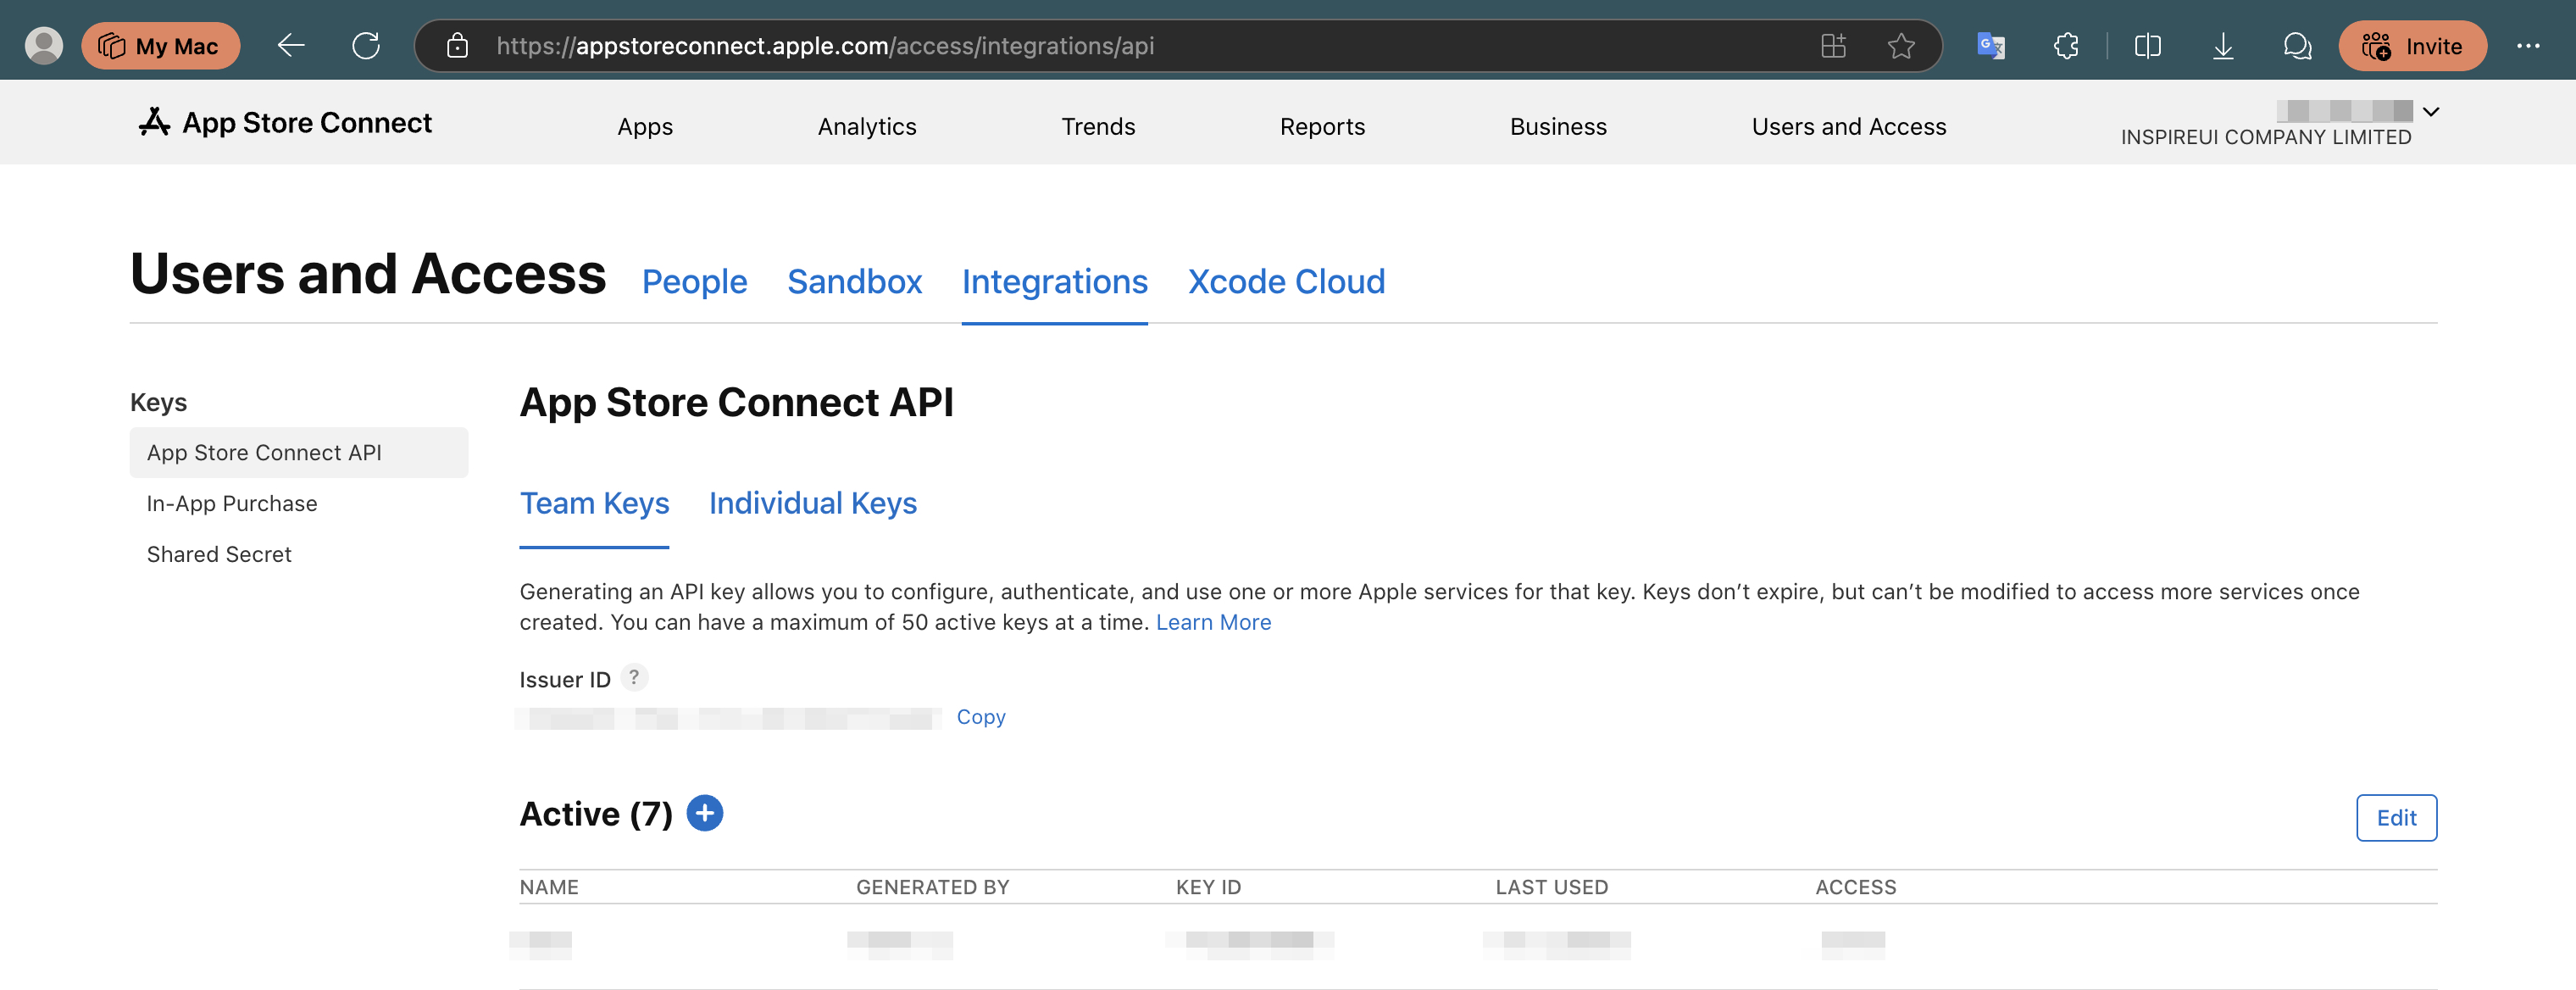
Task: Click the site lock icon in address bar
Action: coord(457,46)
